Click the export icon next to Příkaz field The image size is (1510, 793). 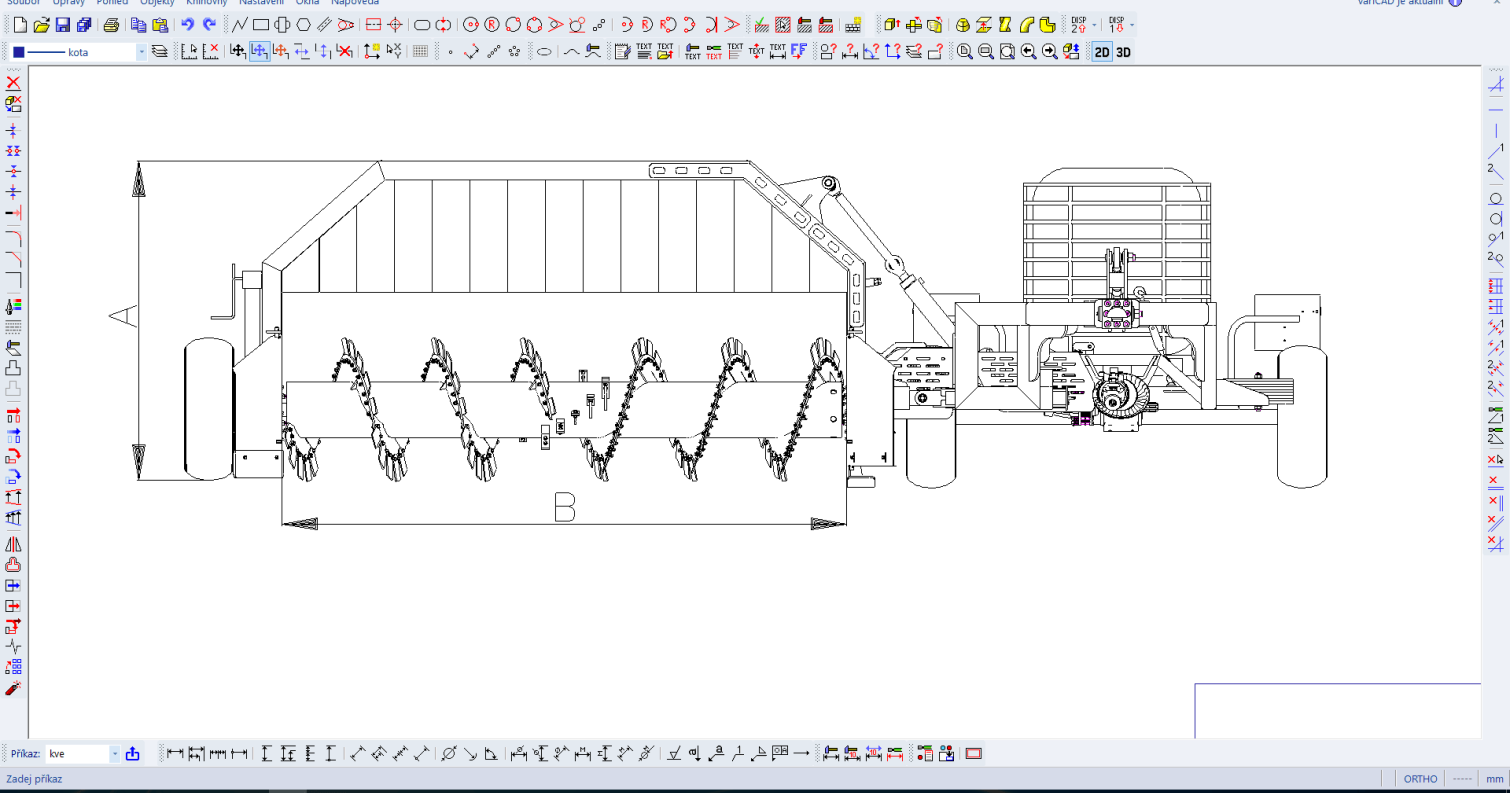tap(132, 754)
